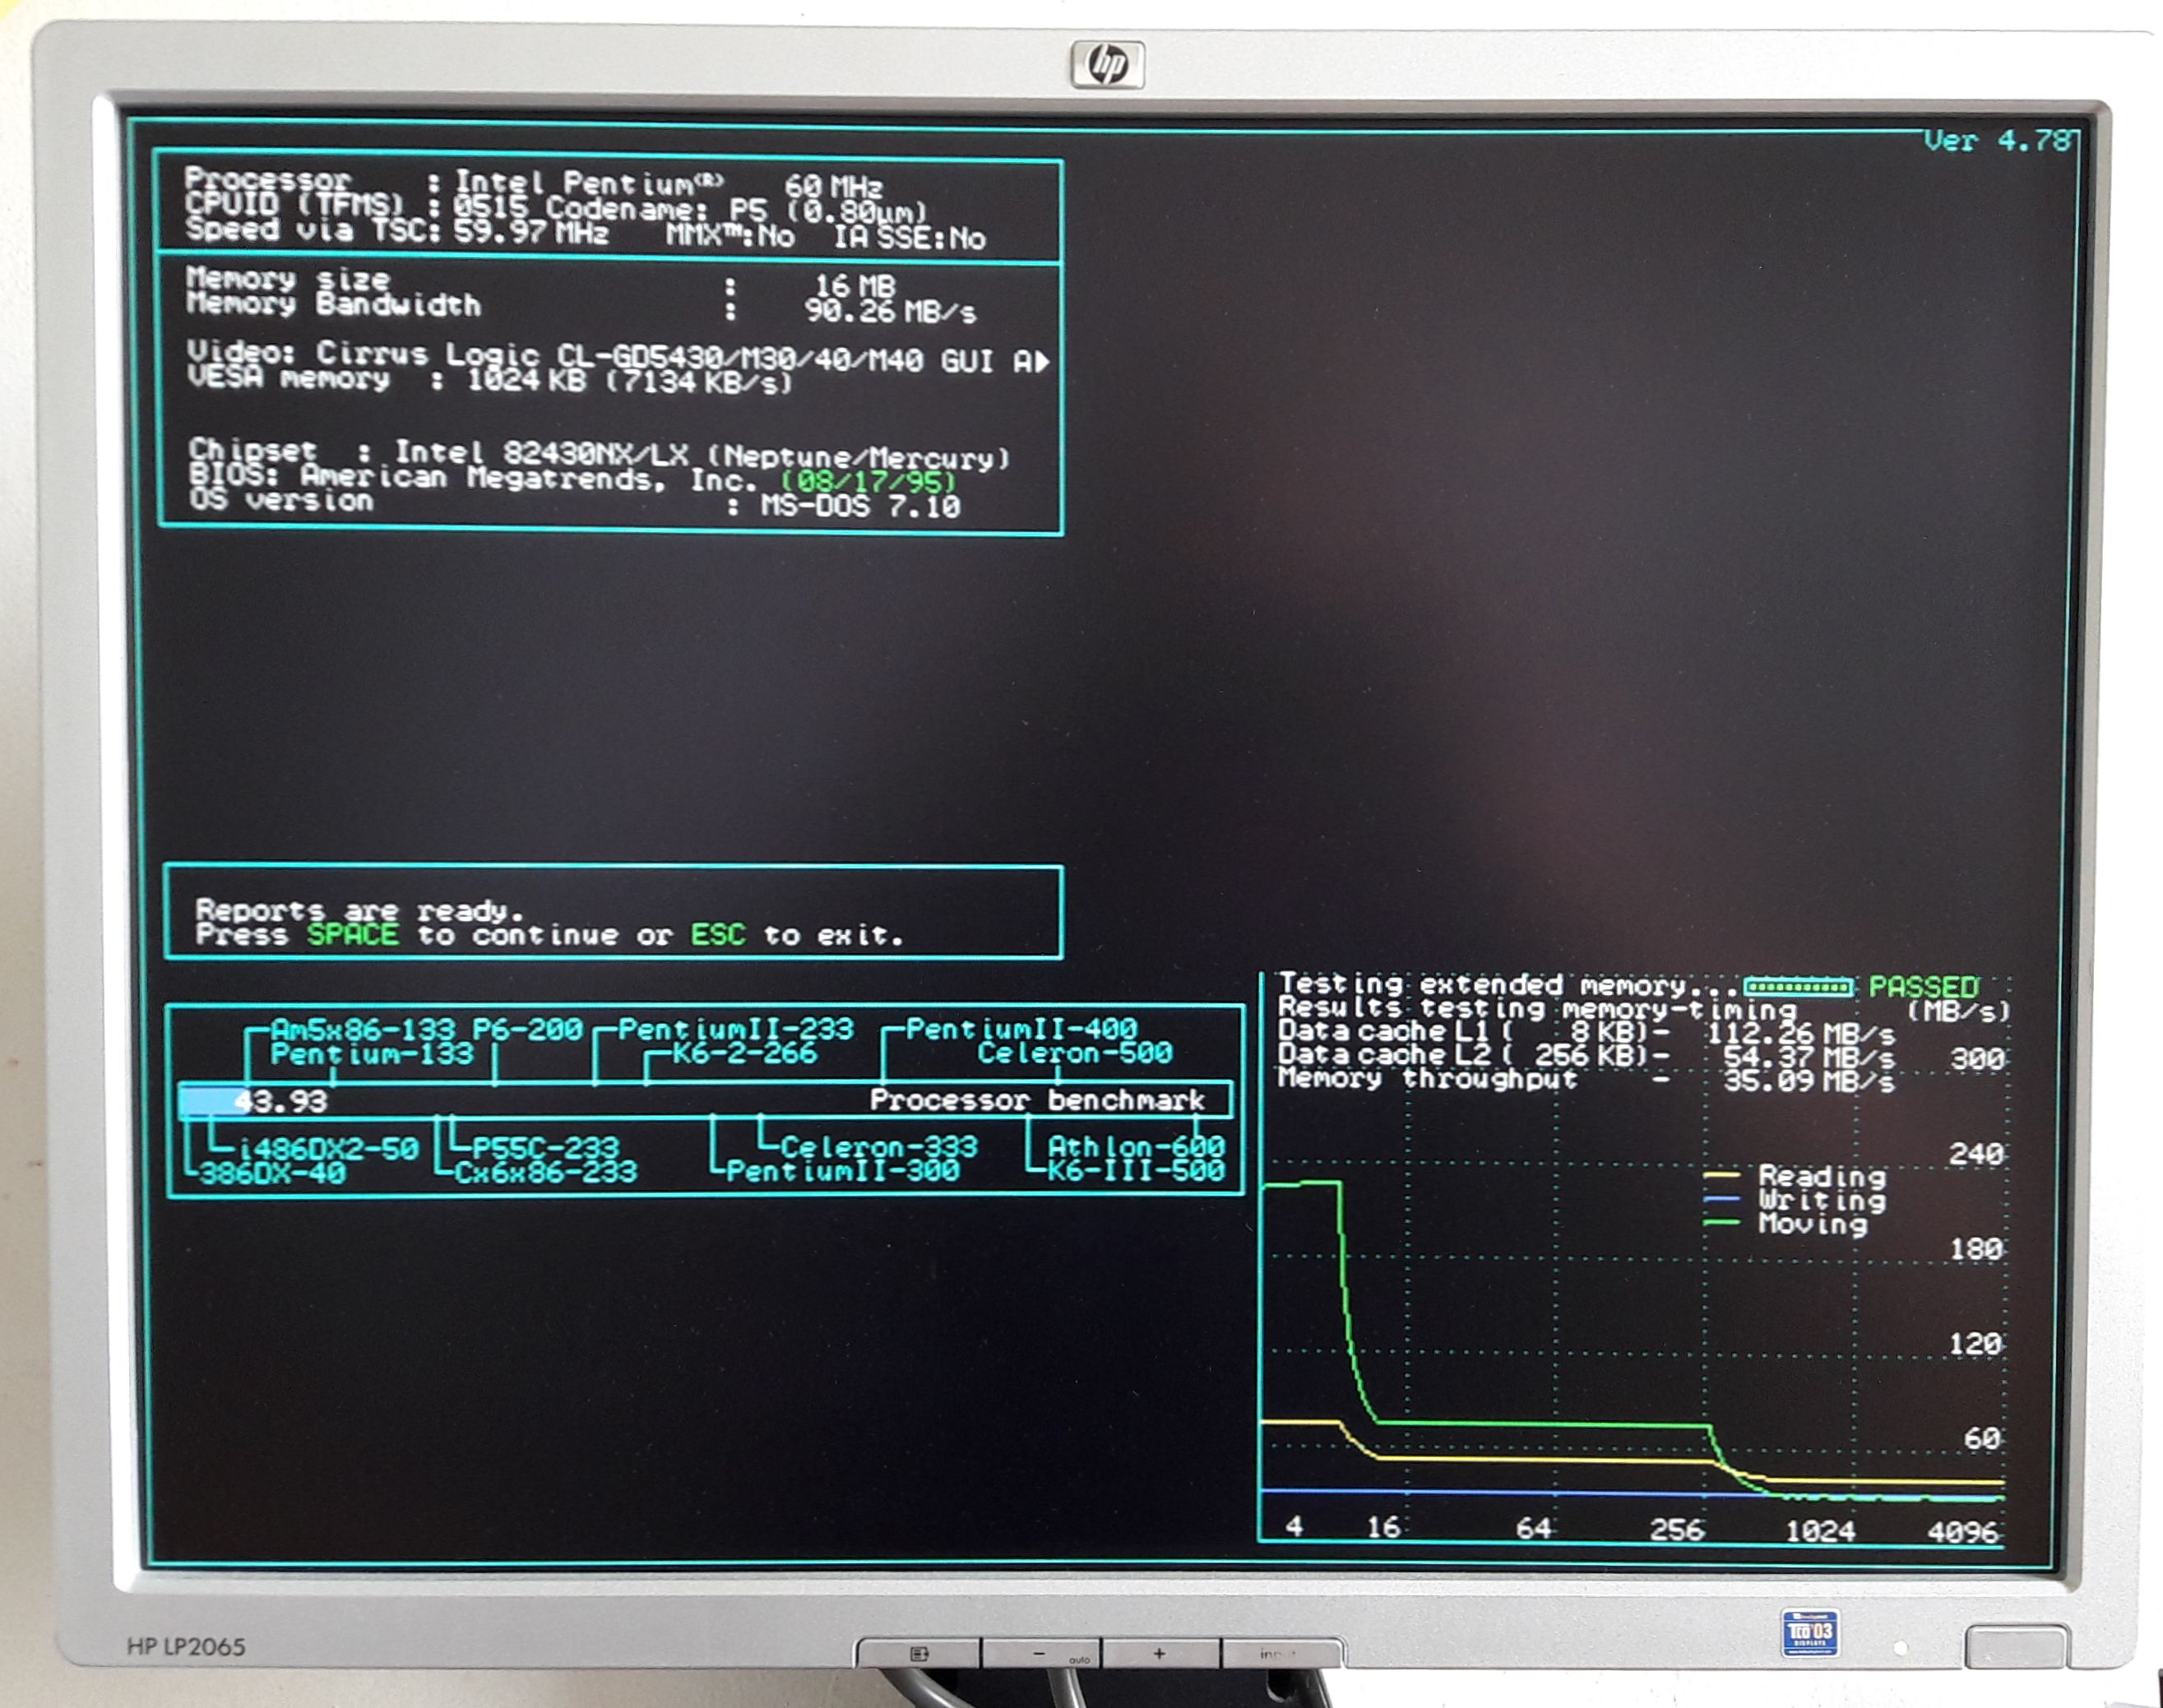Image resolution: width=2163 pixels, height=1708 pixels.
Task: Click the green BIOS date (08/17/95)
Action: click(867, 482)
